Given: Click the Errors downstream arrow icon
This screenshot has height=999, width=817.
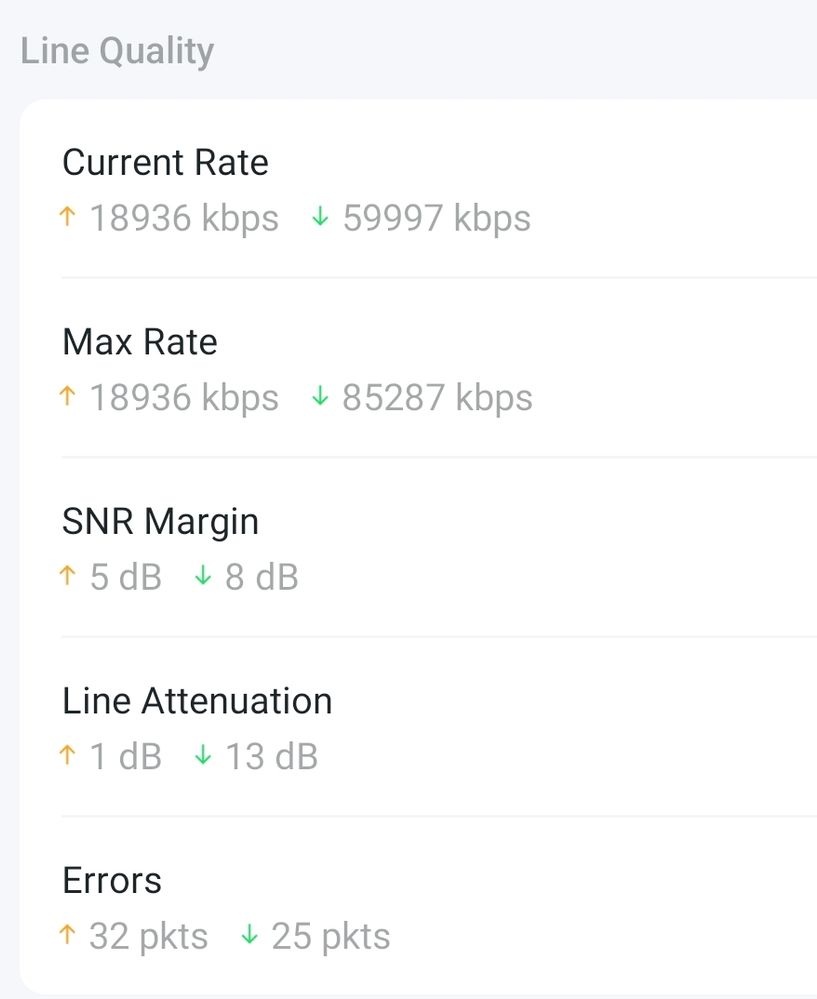Looking at the screenshot, I should point(249,936).
